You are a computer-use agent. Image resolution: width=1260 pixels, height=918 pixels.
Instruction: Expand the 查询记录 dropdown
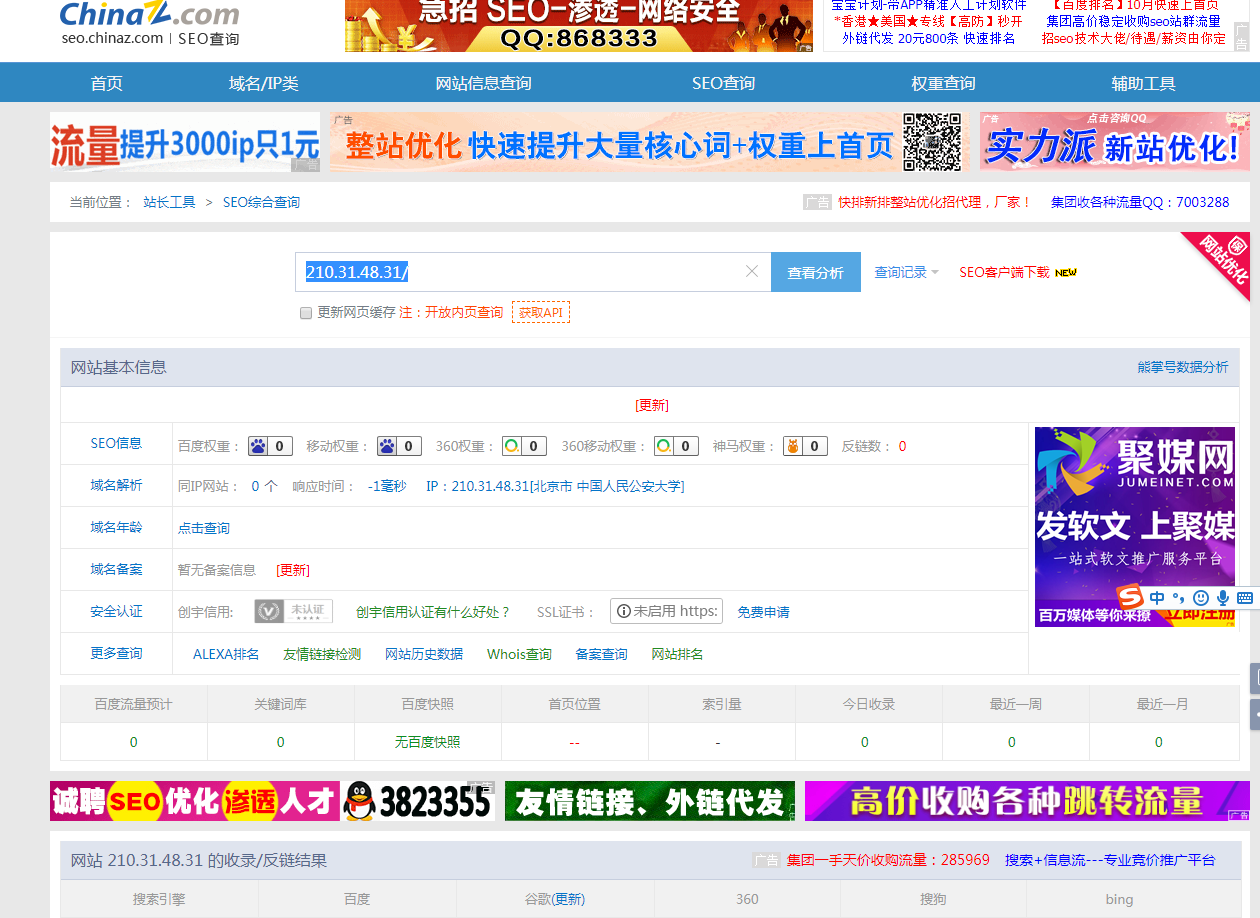point(906,272)
